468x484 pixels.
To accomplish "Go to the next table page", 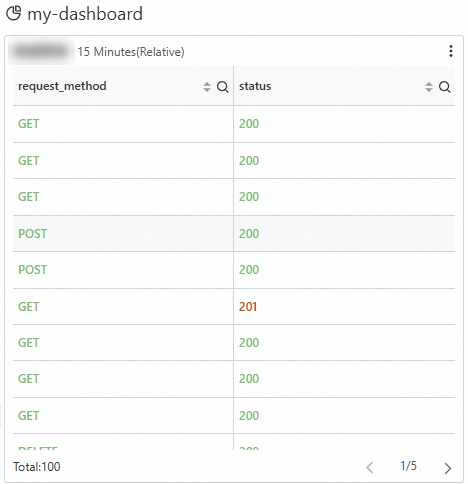I will [448, 468].
